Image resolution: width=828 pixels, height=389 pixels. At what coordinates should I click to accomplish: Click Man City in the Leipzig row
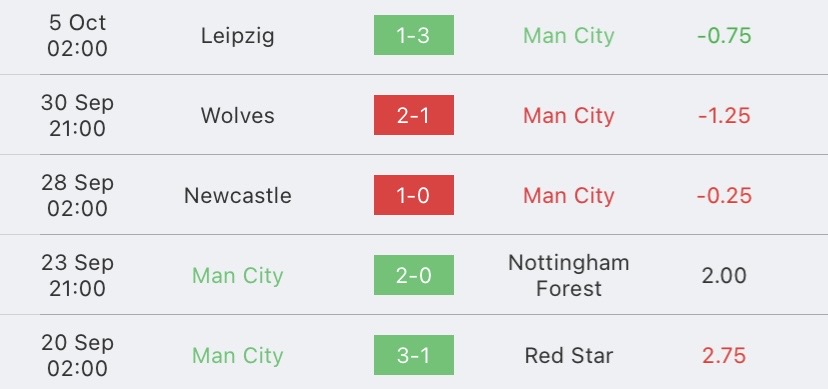569,36
